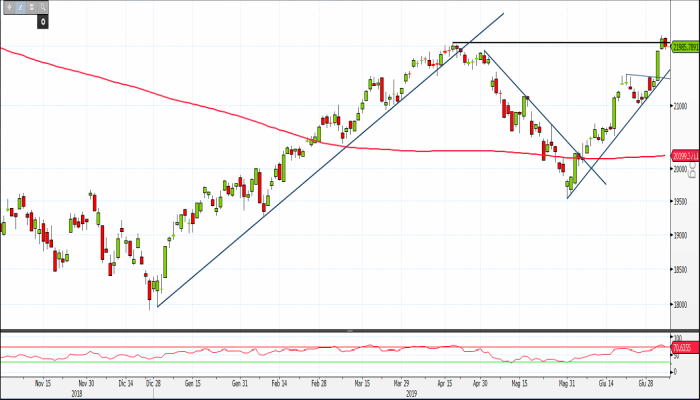Click the 20000 price axis label
Screen dimensions: 700x400
pos(681,169)
